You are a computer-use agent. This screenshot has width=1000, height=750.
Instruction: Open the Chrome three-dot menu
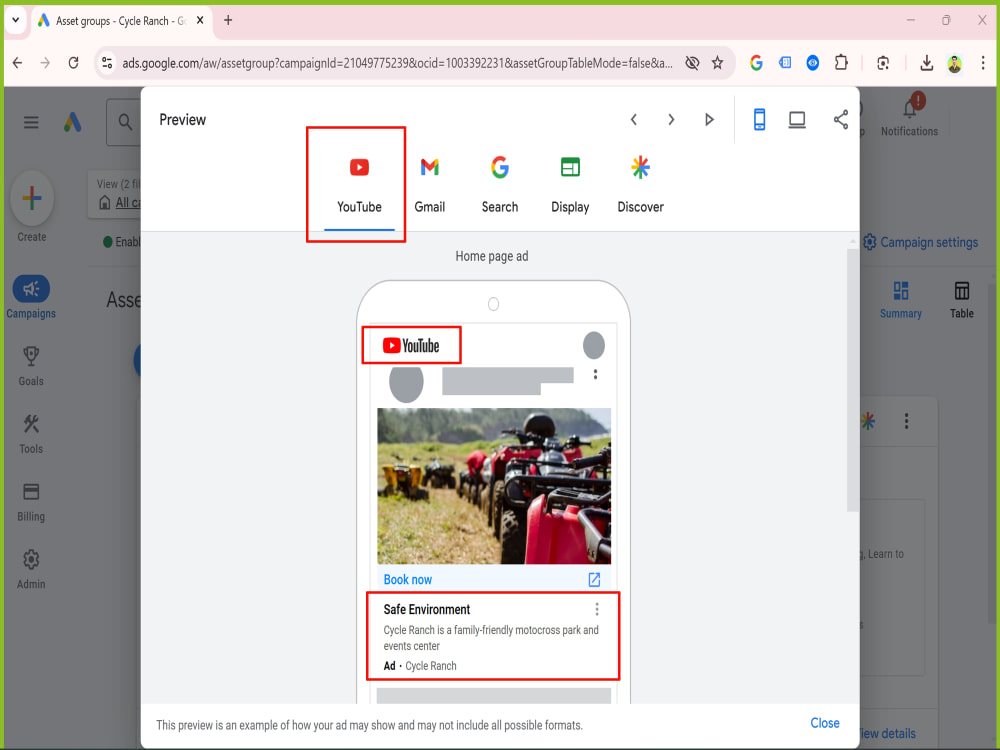pos(982,62)
